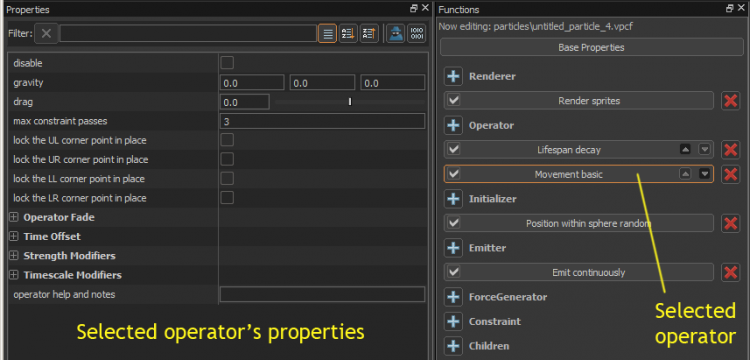
Task: Edit max constraint passes field
Action: 322,121
